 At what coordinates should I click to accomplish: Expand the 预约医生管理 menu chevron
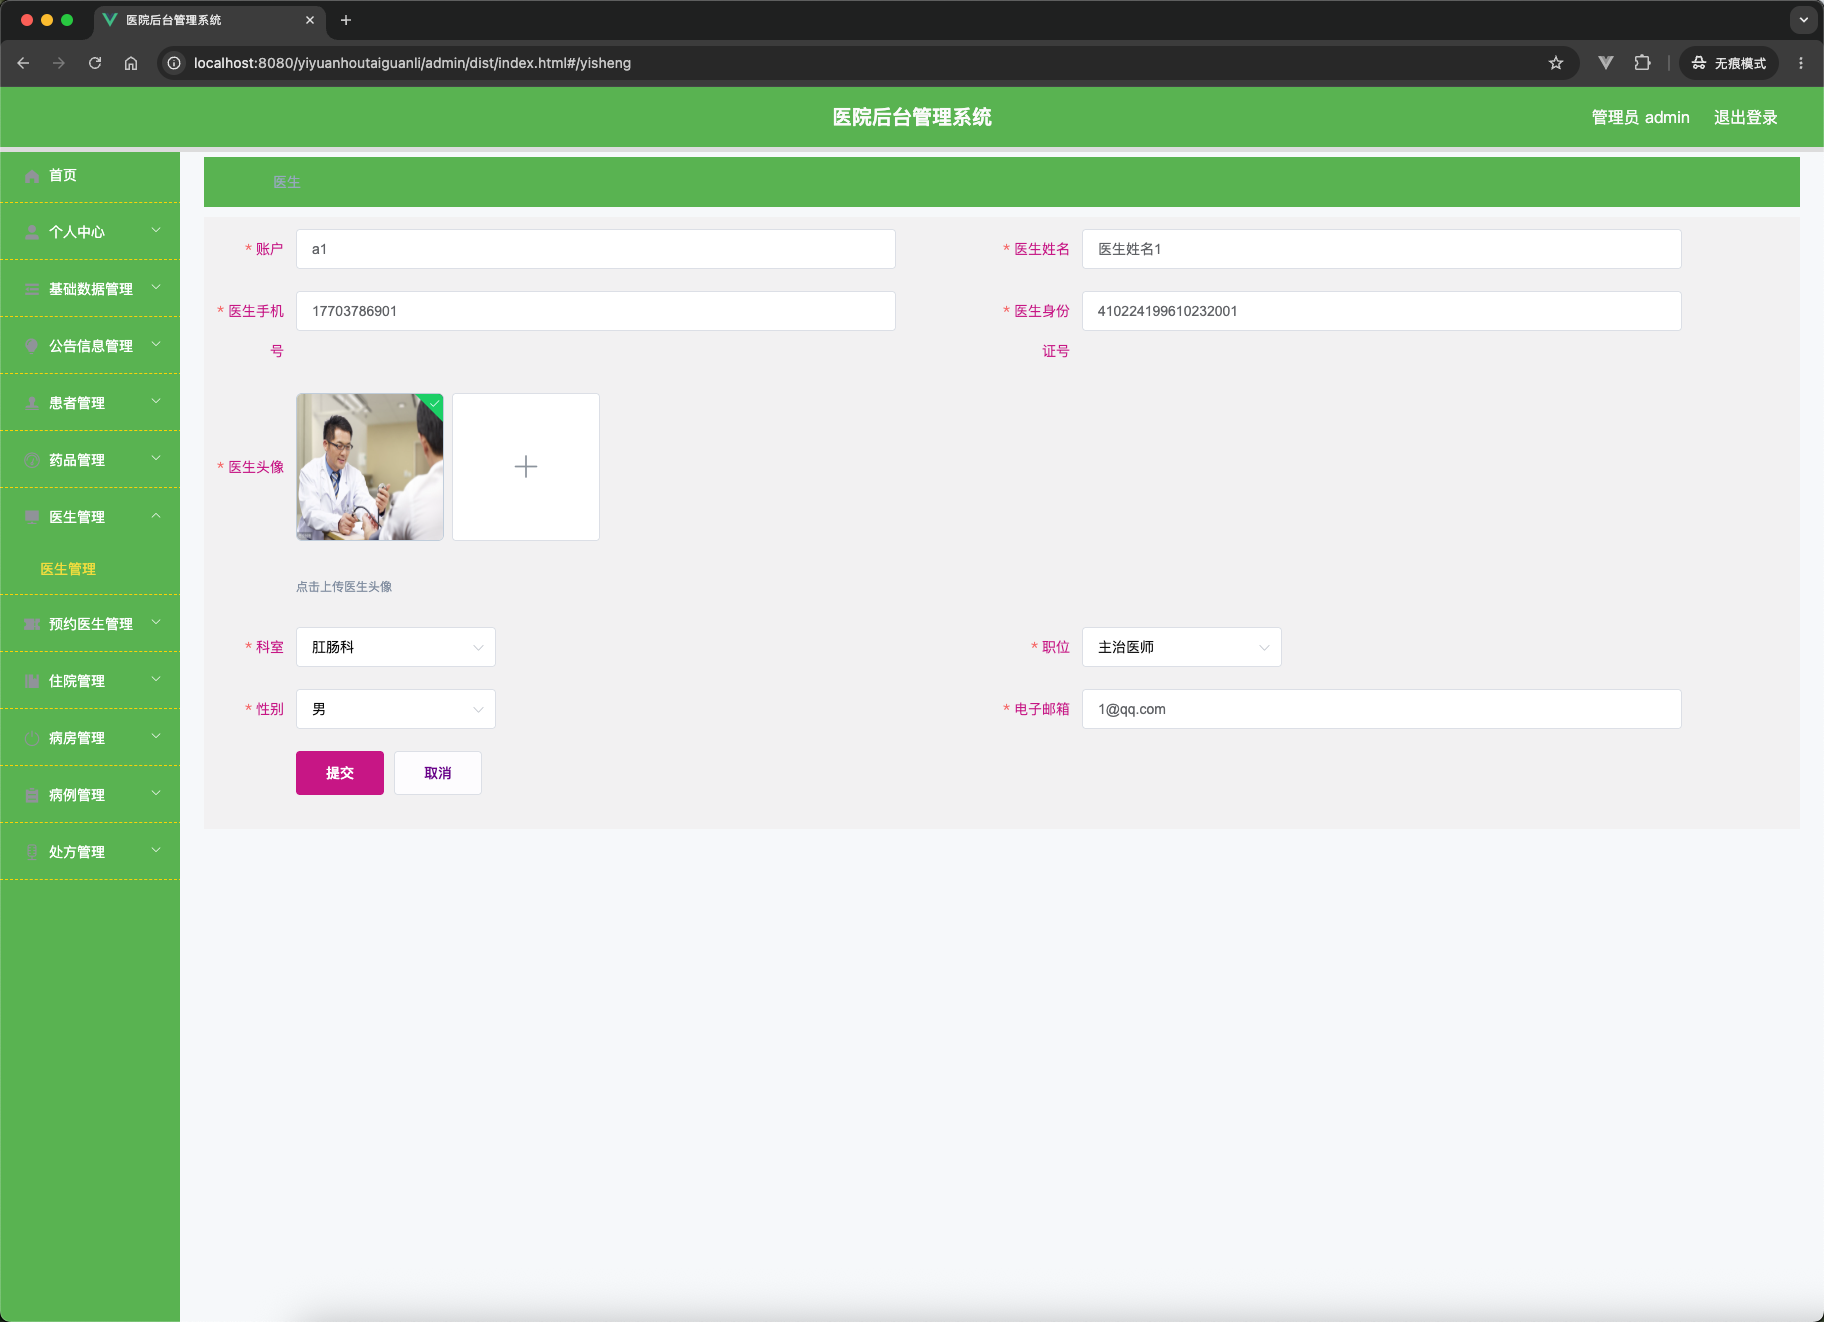coord(156,623)
